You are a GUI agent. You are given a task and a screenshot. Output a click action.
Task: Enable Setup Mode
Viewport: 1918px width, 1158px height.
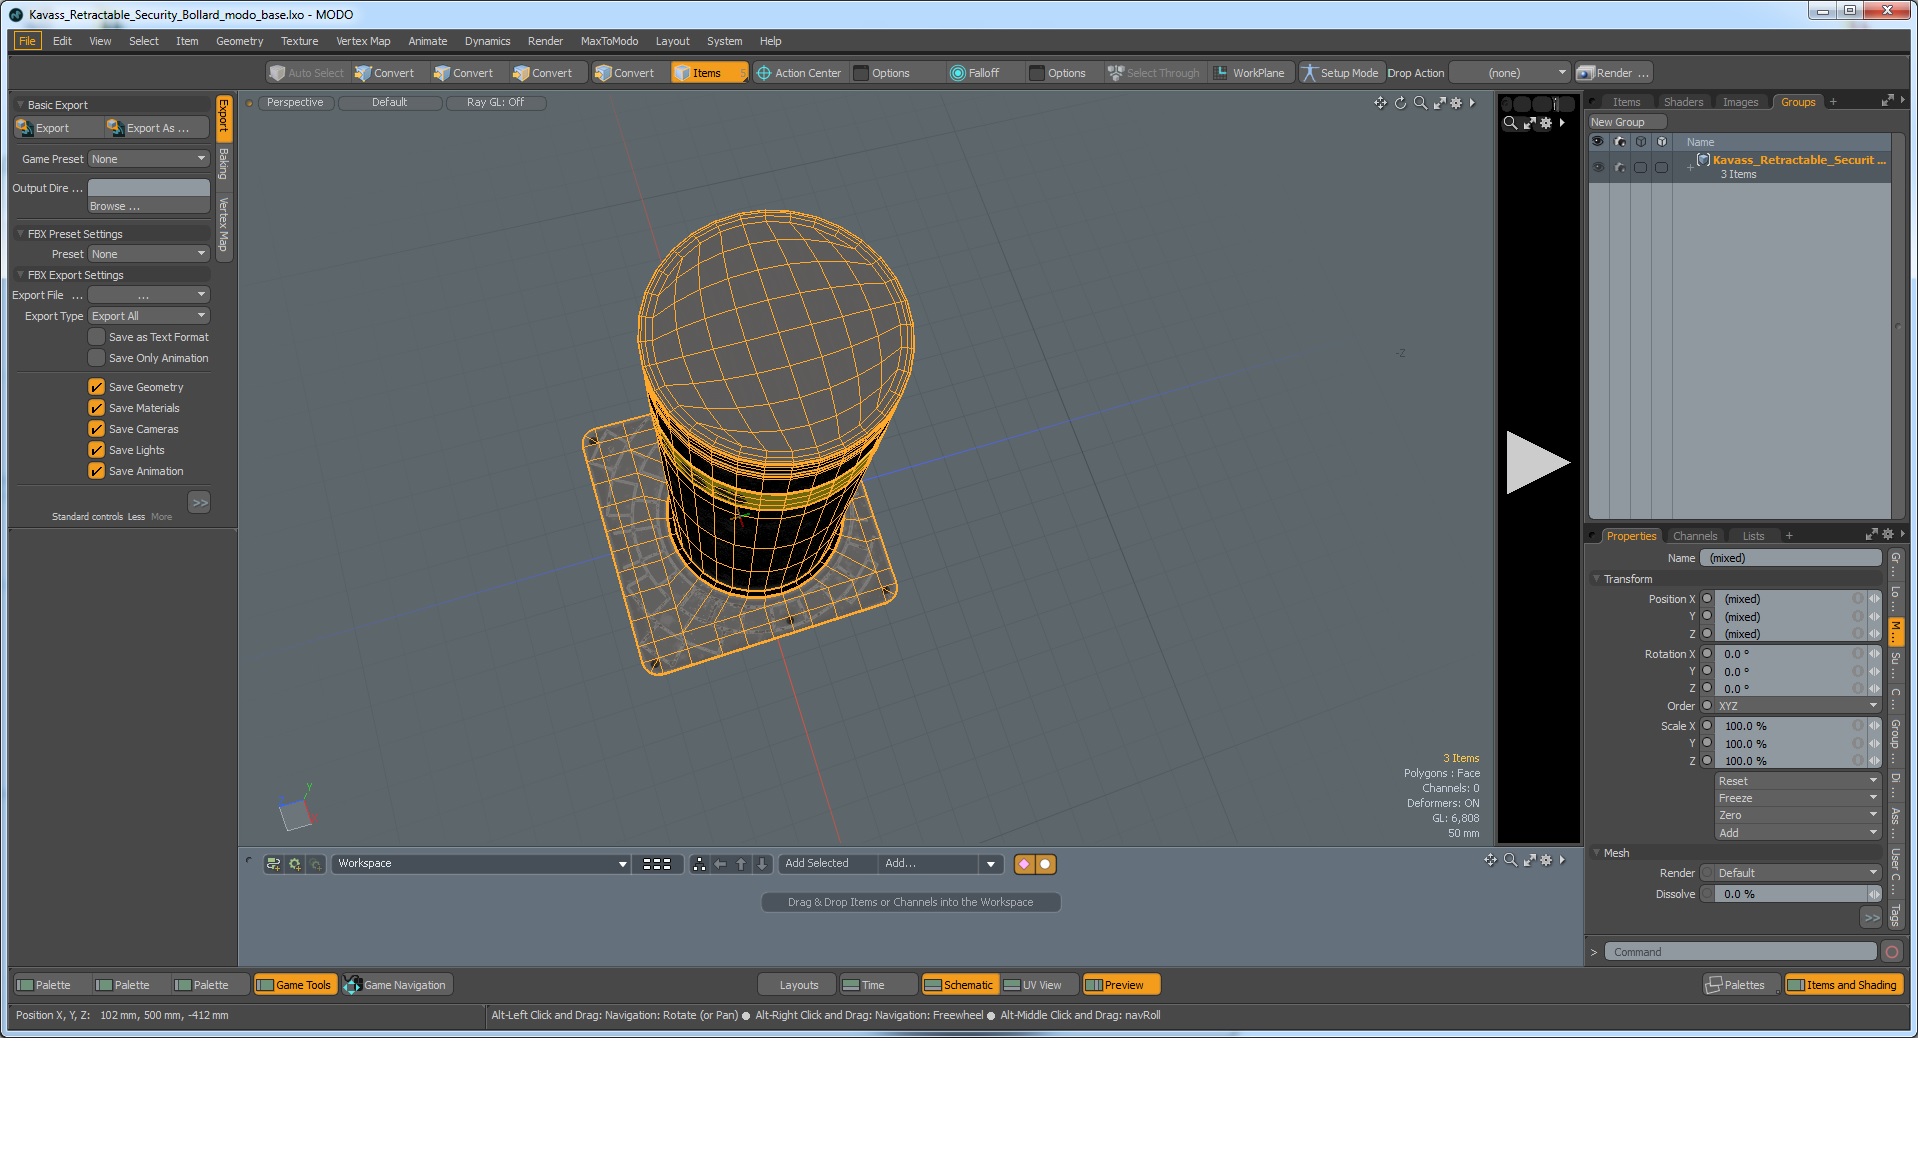(x=1340, y=73)
